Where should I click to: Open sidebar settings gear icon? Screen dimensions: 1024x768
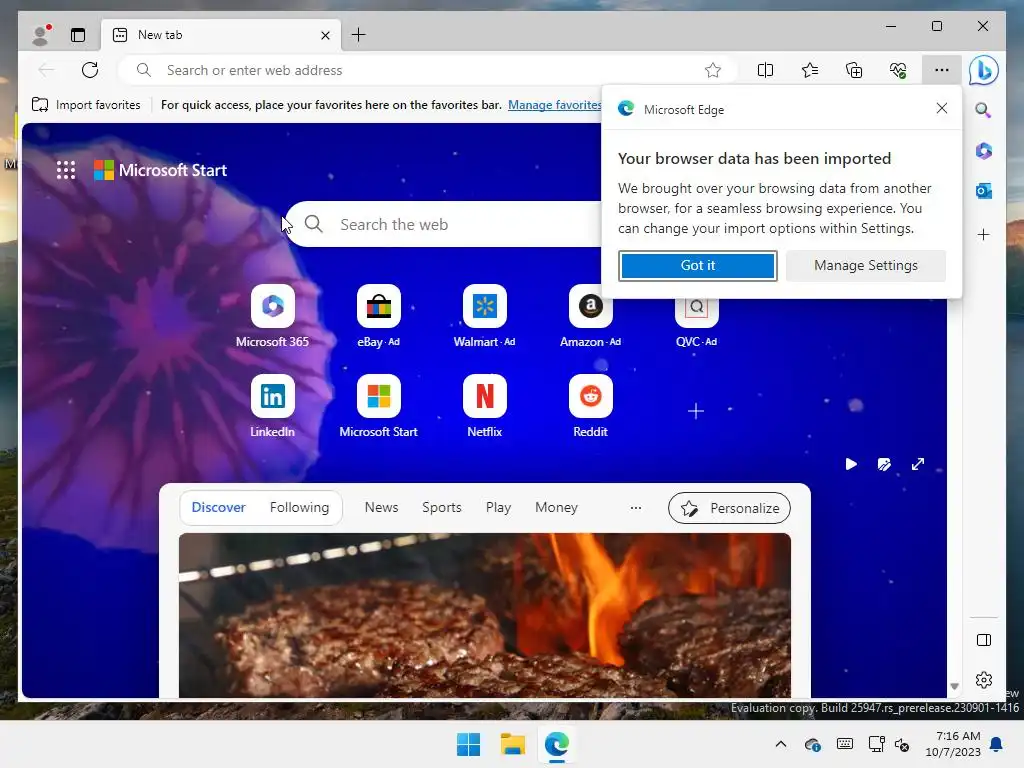click(x=984, y=680)
